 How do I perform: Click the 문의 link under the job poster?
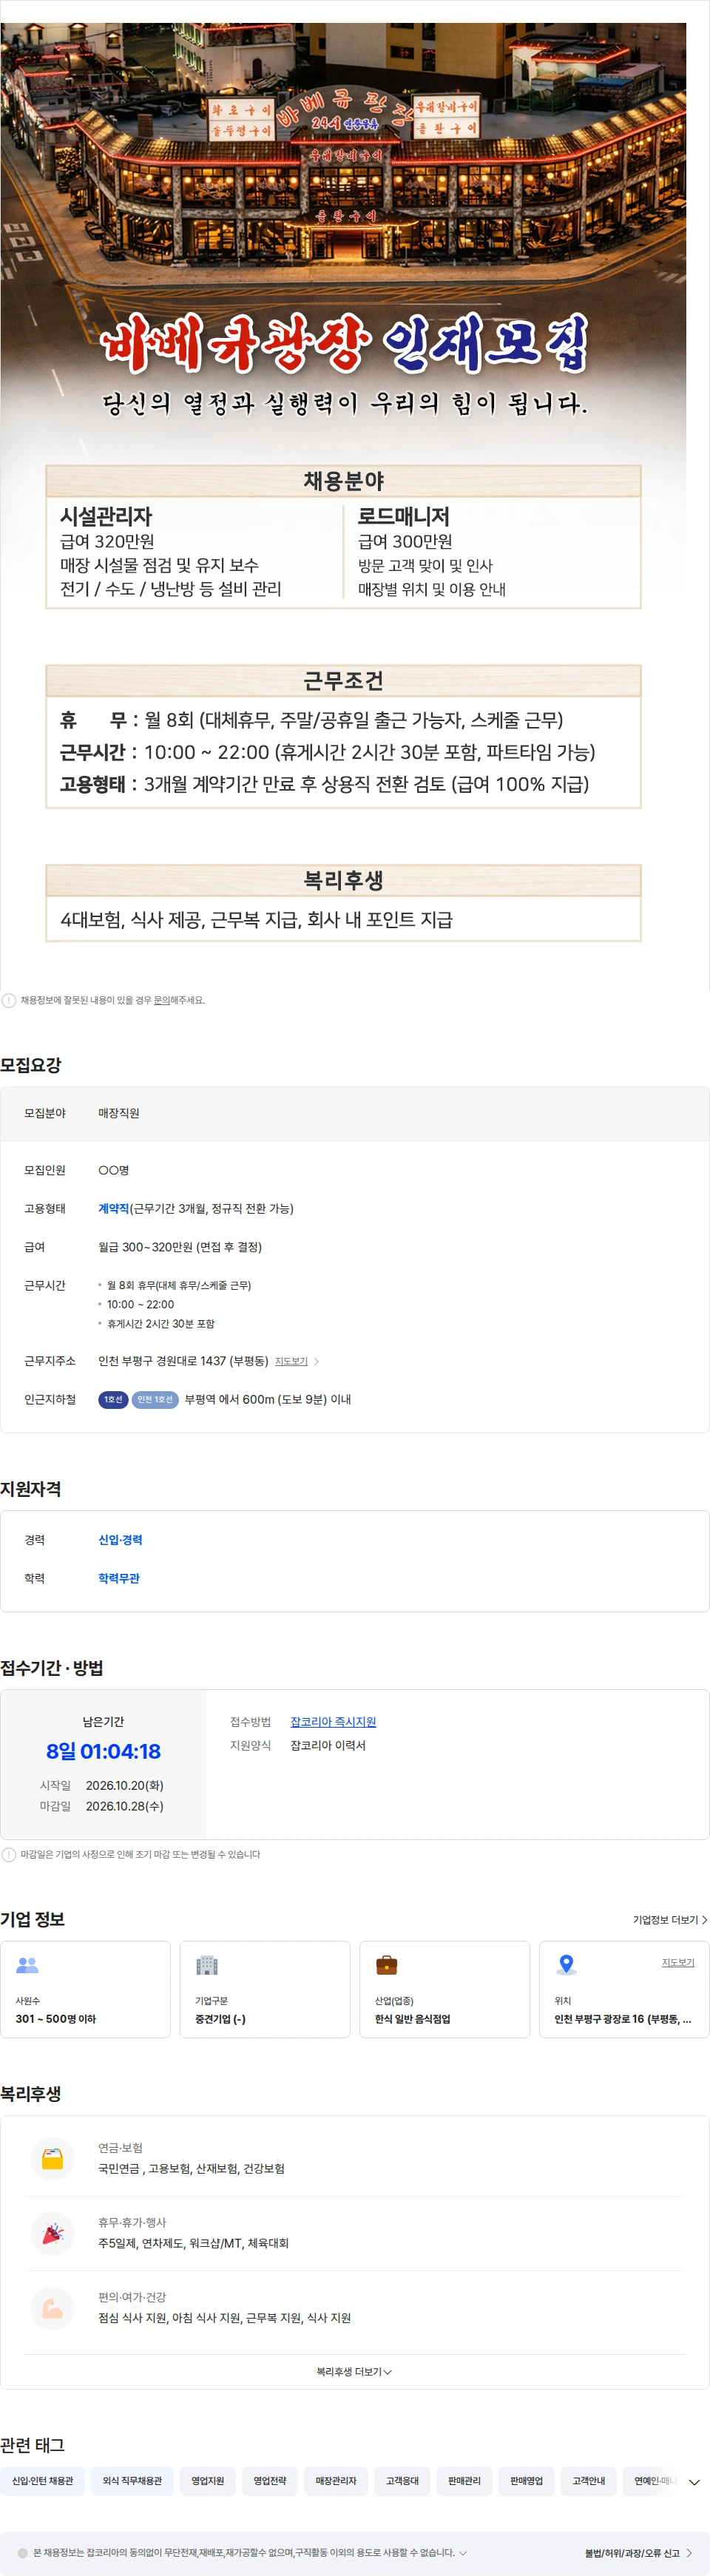pos(161,1000)
